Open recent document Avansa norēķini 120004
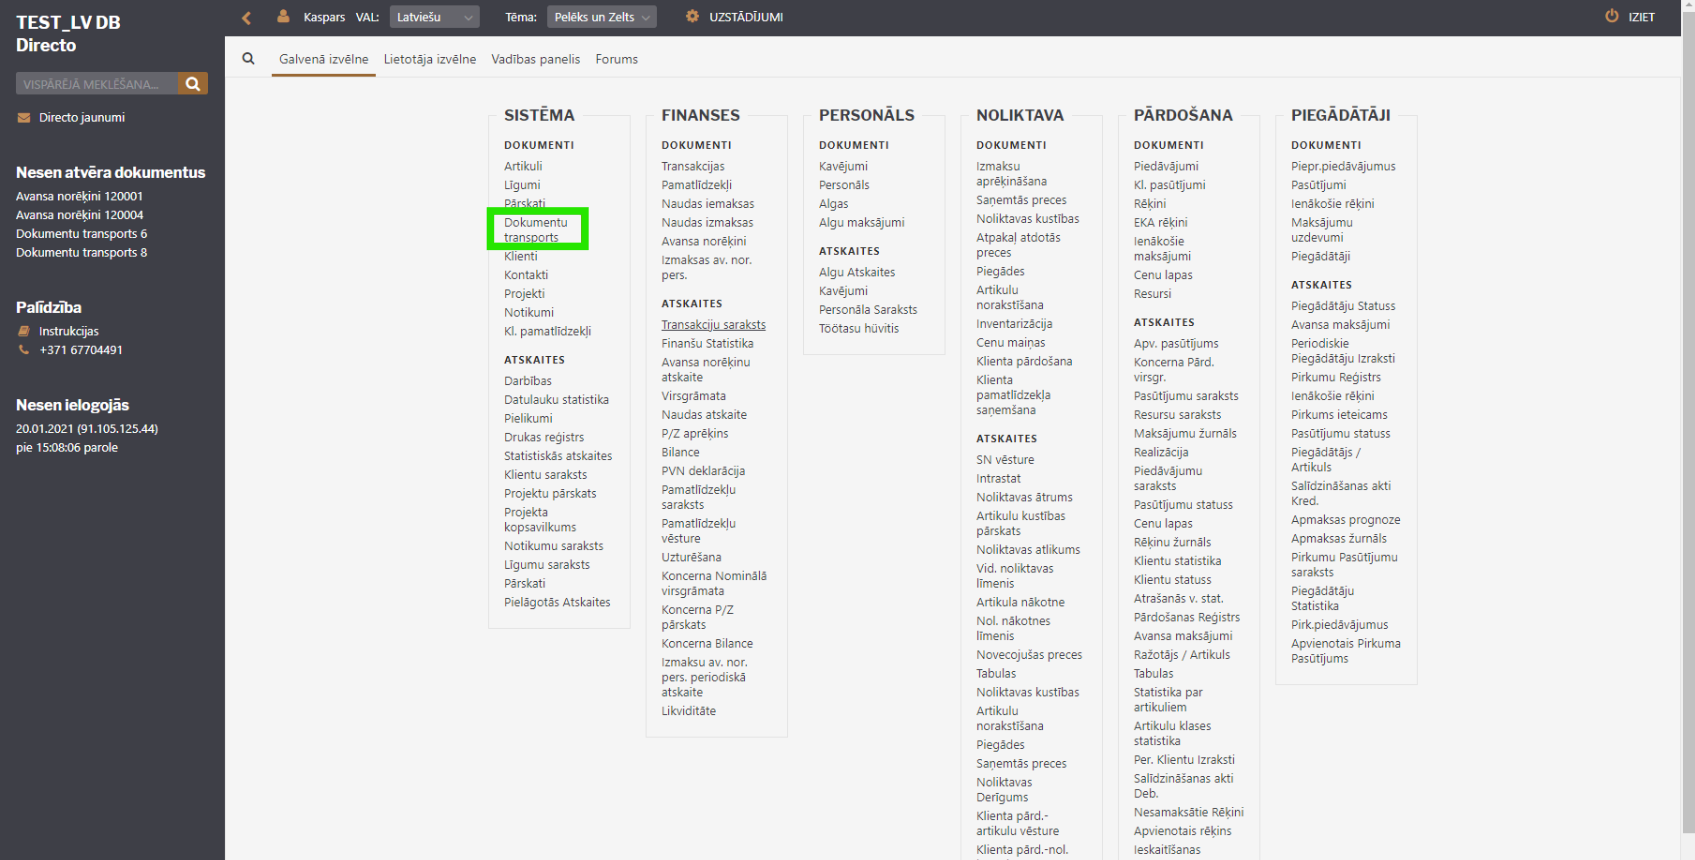The width and height of the screenshot is (1695, 860). 79,215
